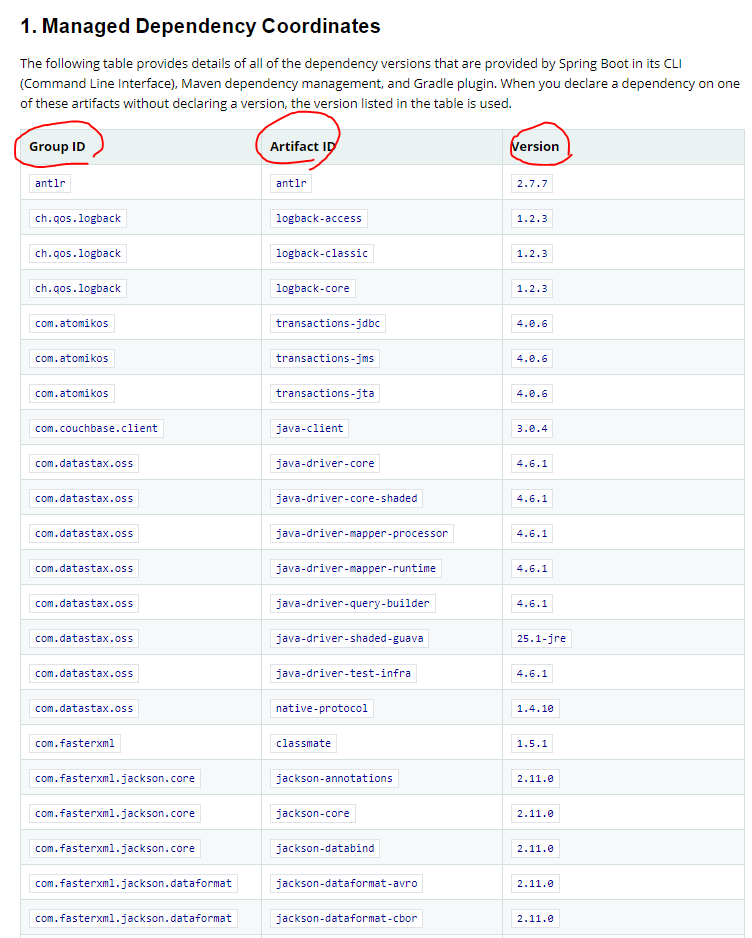Click version 2.11.0 in jackson-dataformat-avro row

click(535, 883)
